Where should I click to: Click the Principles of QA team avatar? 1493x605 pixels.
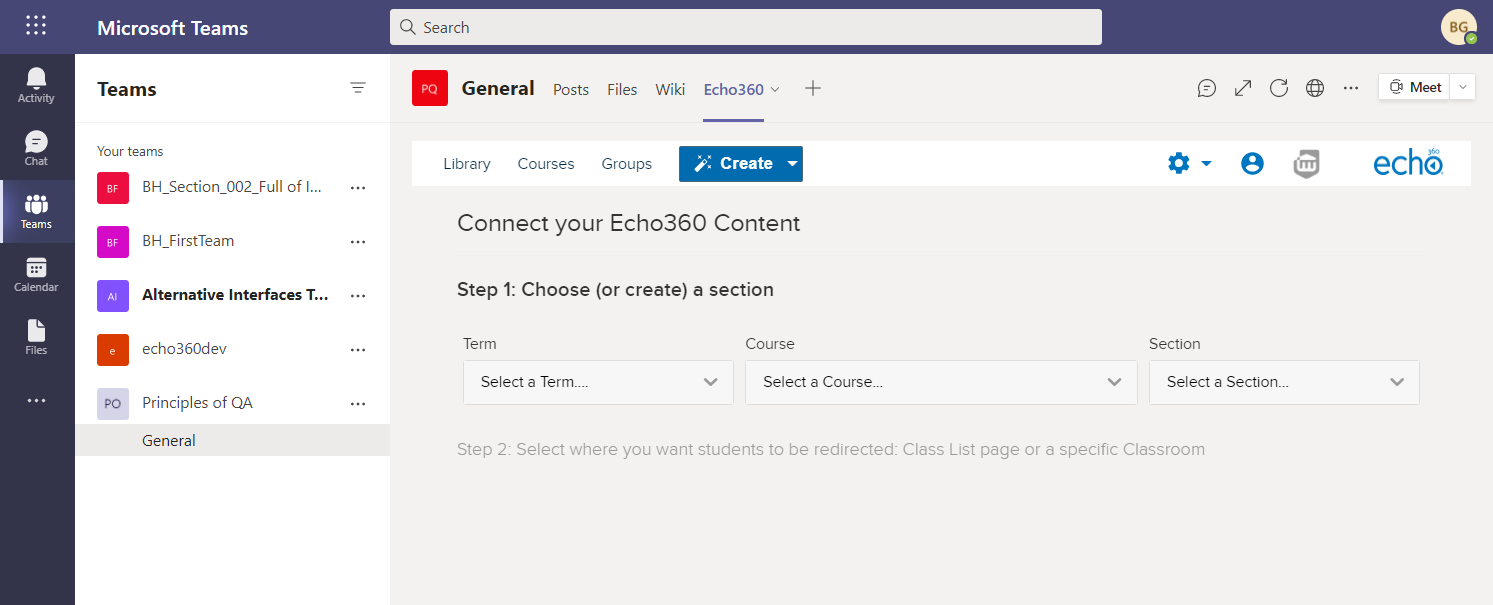pyautogui.click(x=113, y=403)
